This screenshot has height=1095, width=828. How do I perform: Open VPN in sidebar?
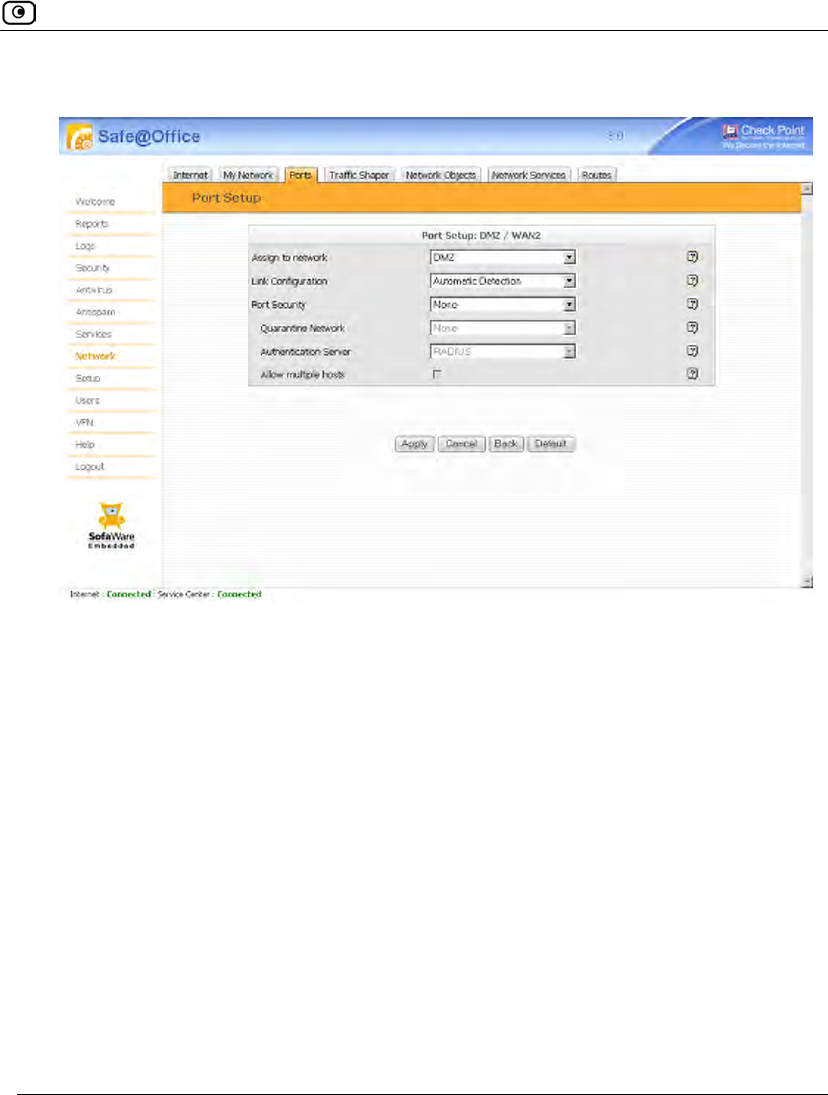pos(84,422)
